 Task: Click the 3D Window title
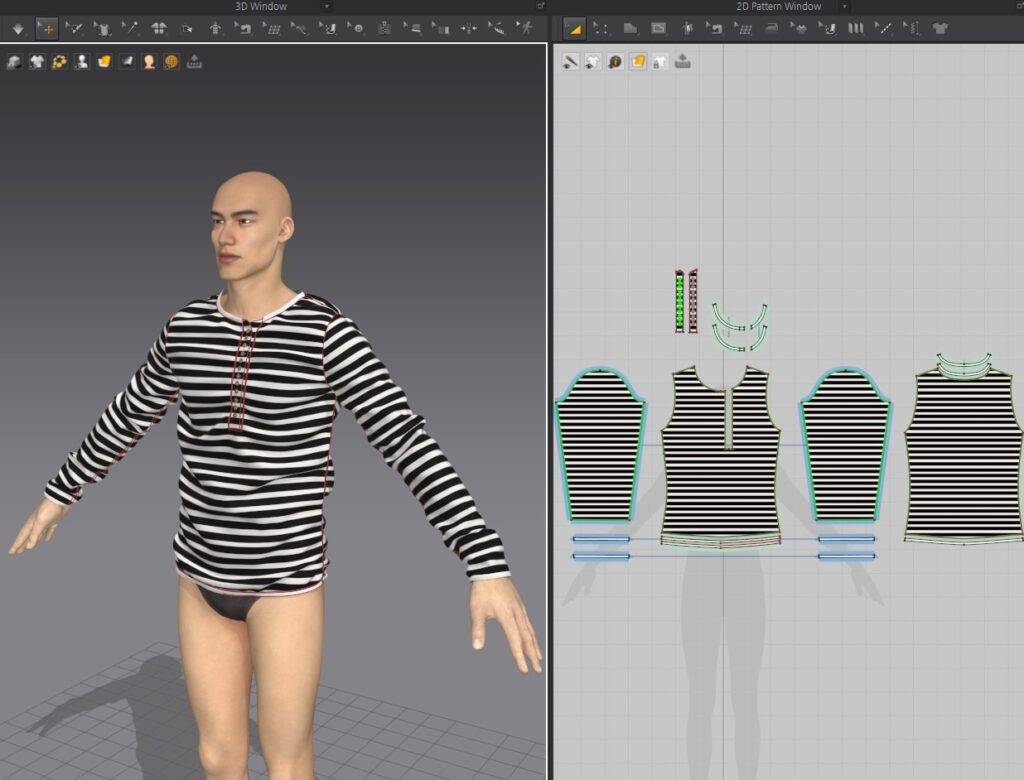260,6
